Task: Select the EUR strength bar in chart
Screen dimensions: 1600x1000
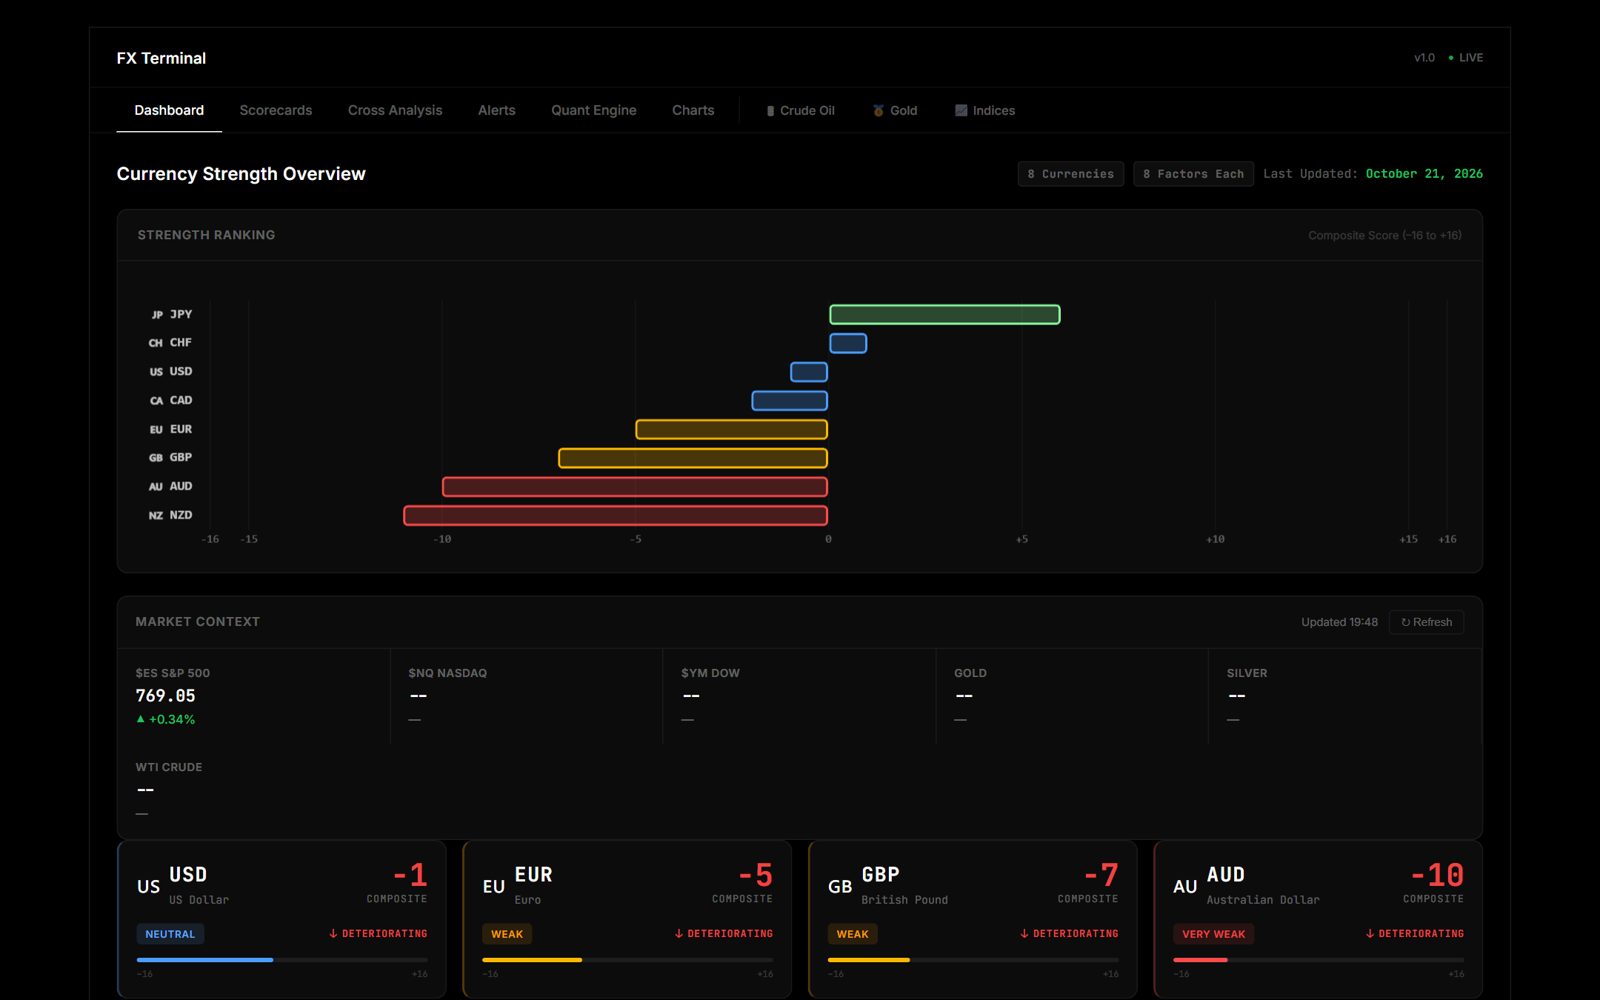Action: coord(732,429)
